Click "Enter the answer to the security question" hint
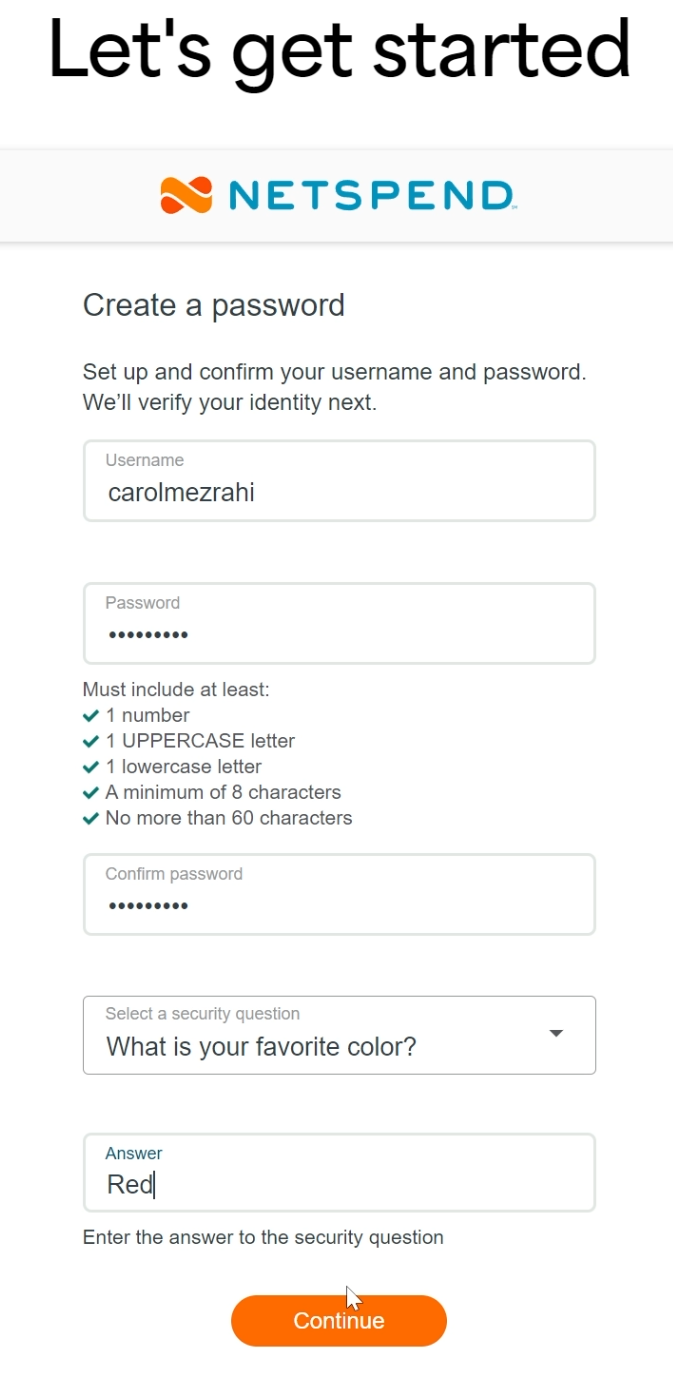 point(263,1238)
